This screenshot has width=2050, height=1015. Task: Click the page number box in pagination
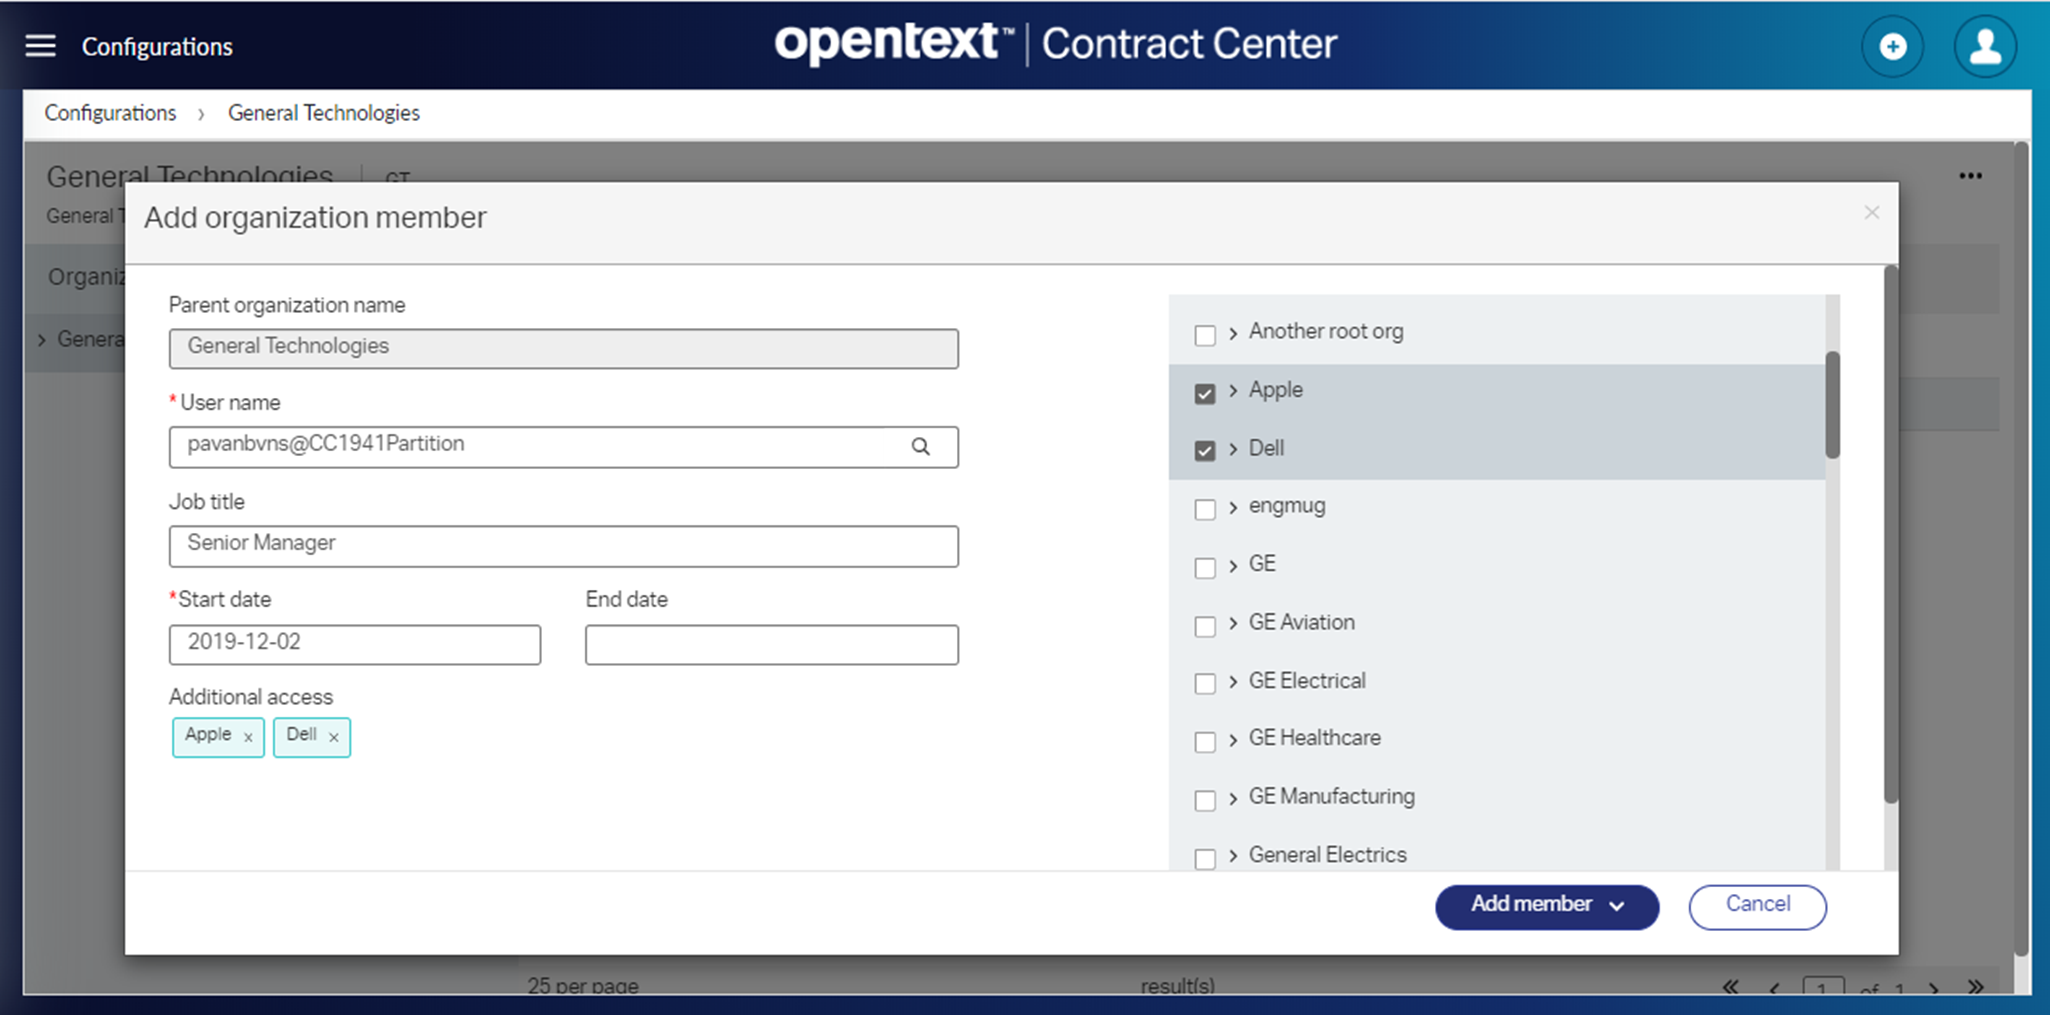[x=1823, y=988]
